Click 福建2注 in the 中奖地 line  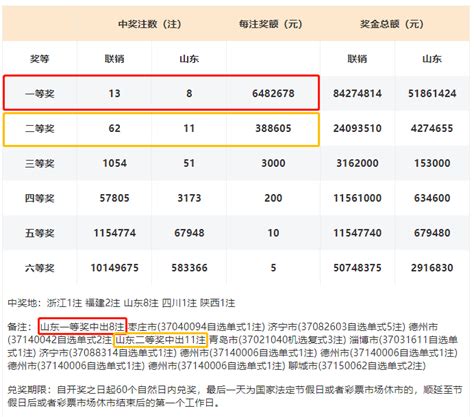(102, 303)
